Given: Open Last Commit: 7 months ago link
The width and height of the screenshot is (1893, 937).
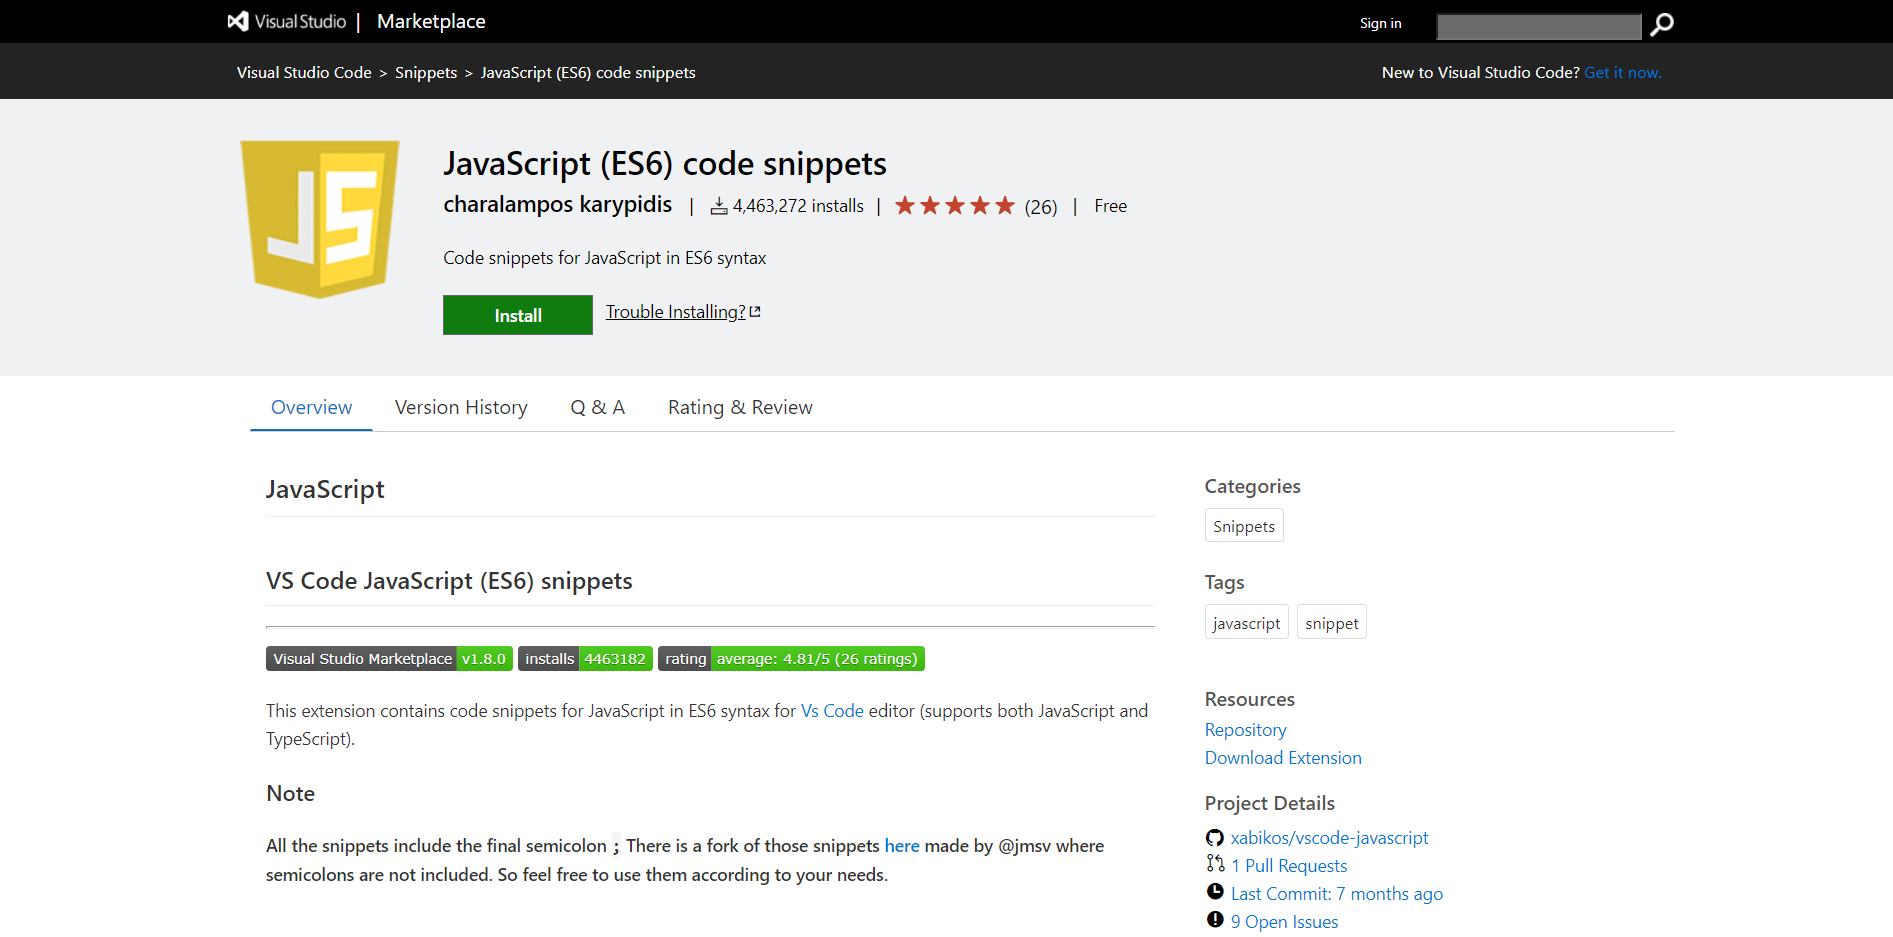Looking at the screenshot, I should click(x=1337, y=894).
